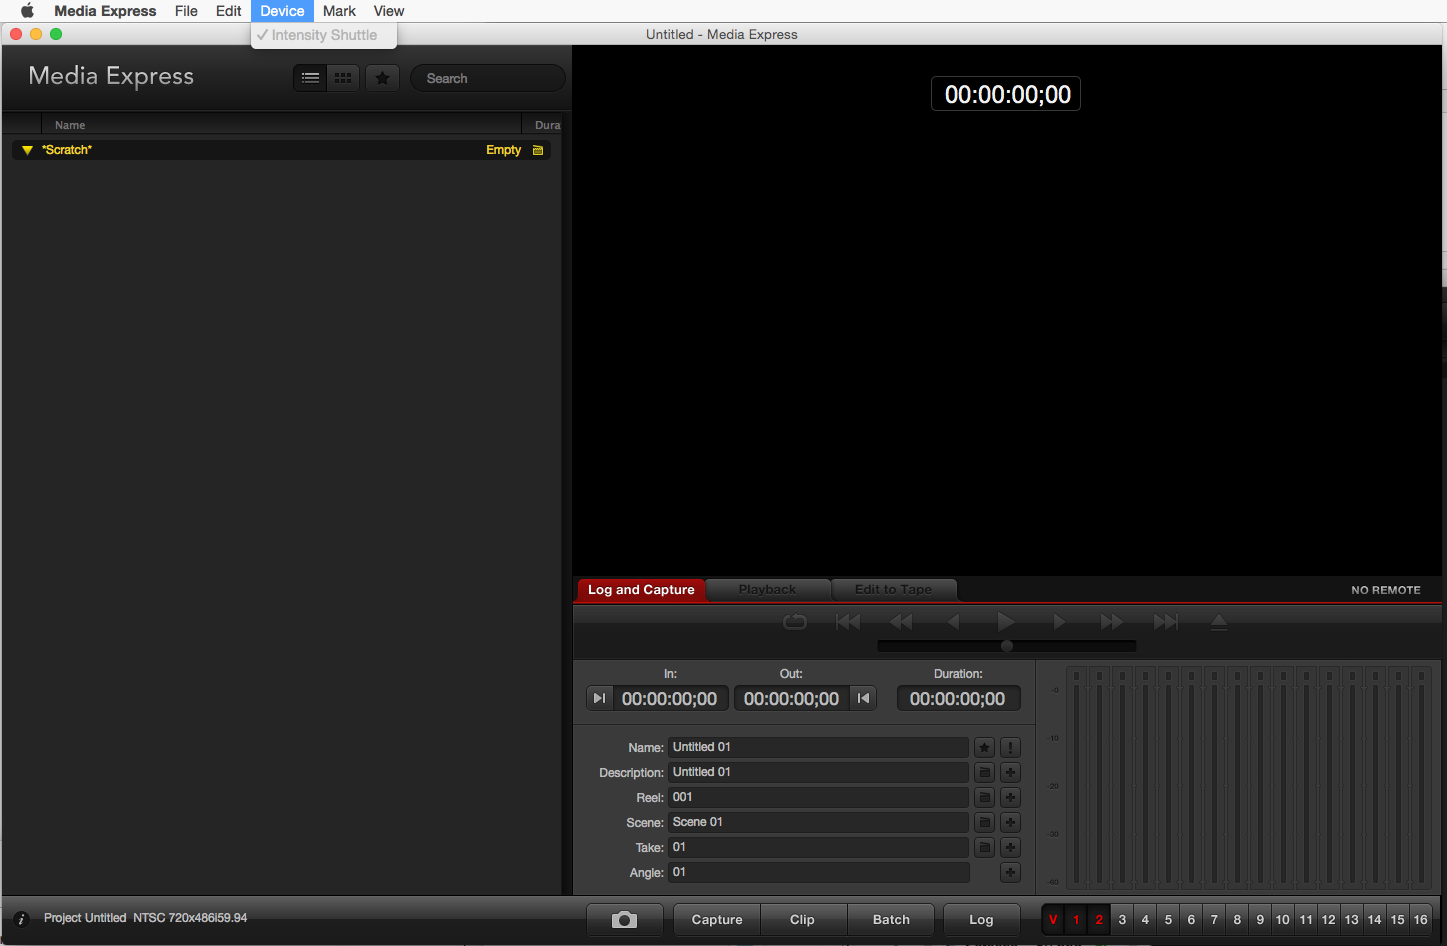Screen dimensions: 1447x946
Task: Click the Capture button
Action: 717,920
